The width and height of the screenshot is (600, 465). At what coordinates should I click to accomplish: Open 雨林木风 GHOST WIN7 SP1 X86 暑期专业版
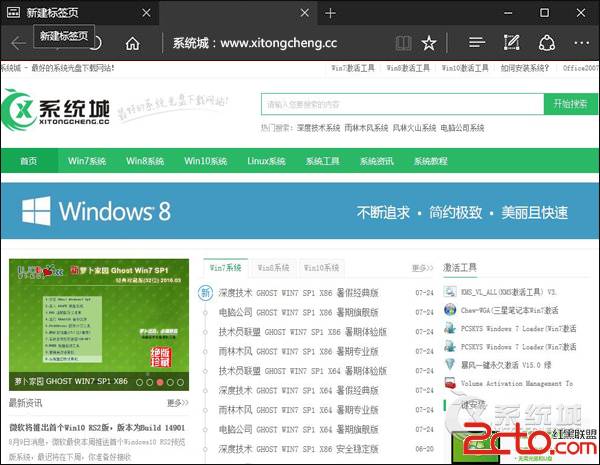(x=298, y=351)
